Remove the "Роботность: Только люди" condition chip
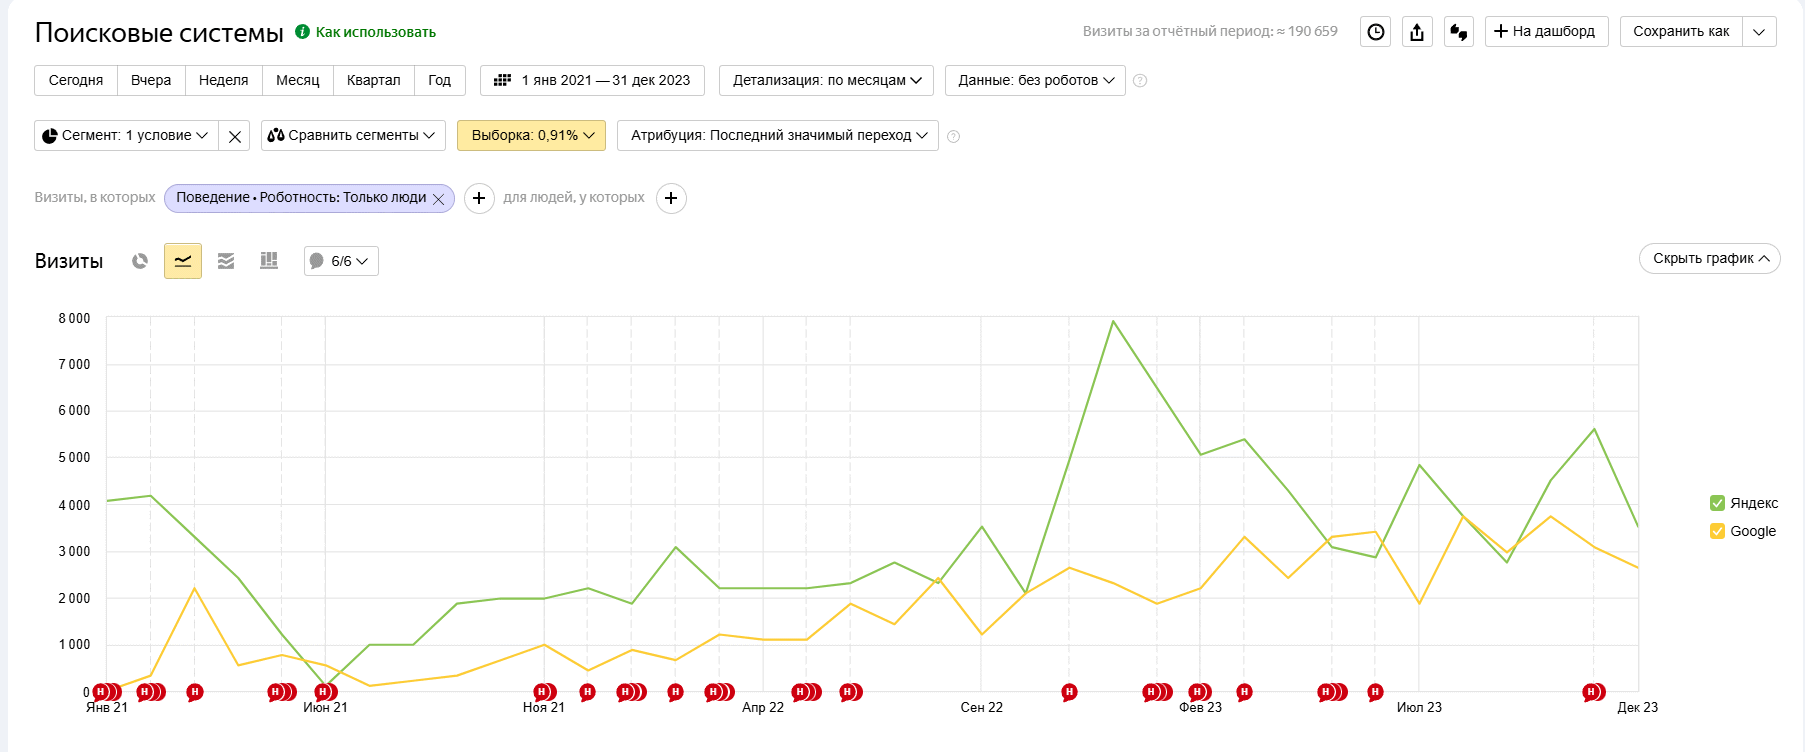 (438, 199)
